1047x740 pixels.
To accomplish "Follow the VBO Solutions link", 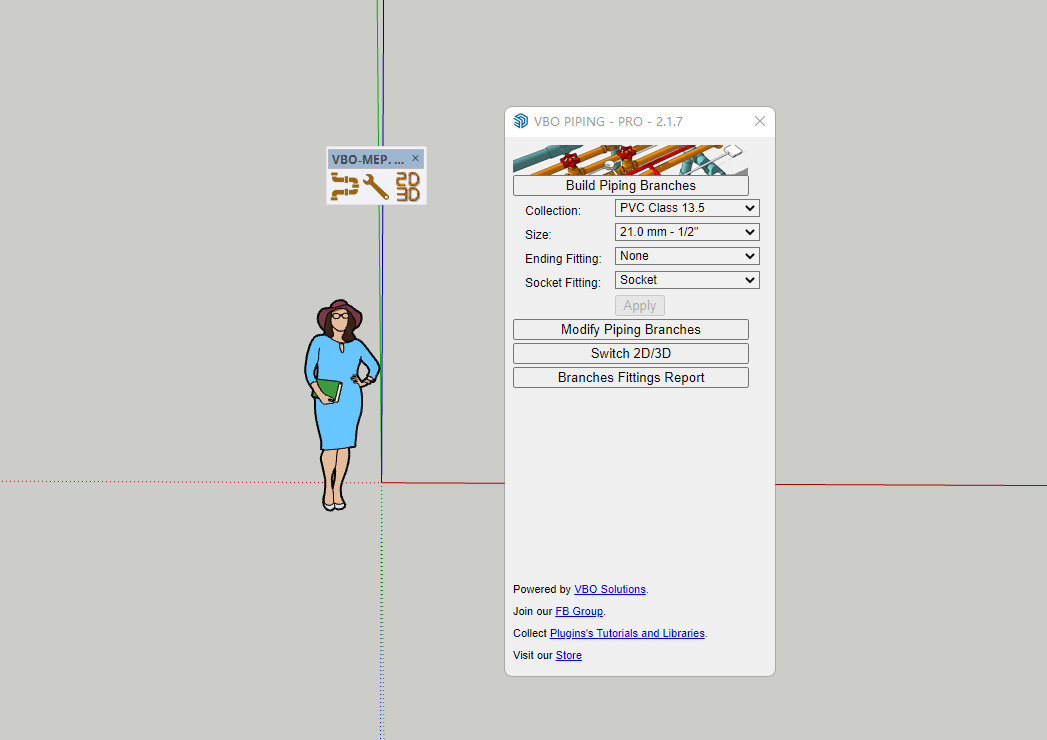I will (x=609, y=590).
